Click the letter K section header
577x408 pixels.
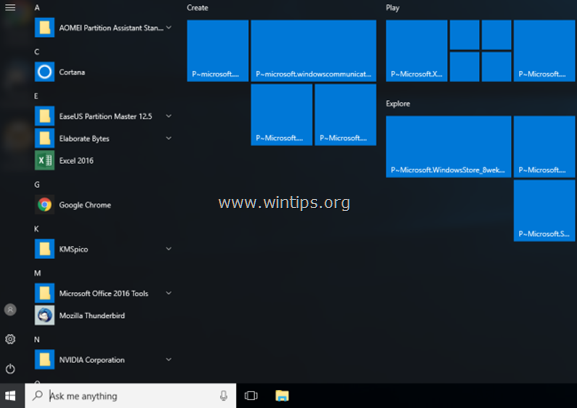(36, 229)
